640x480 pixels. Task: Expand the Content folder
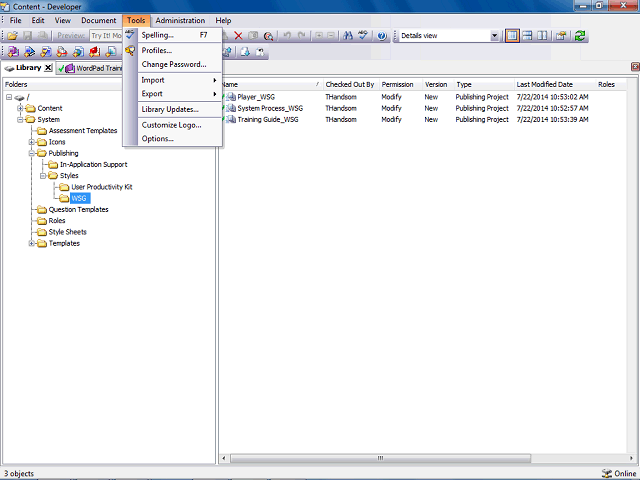20,108
